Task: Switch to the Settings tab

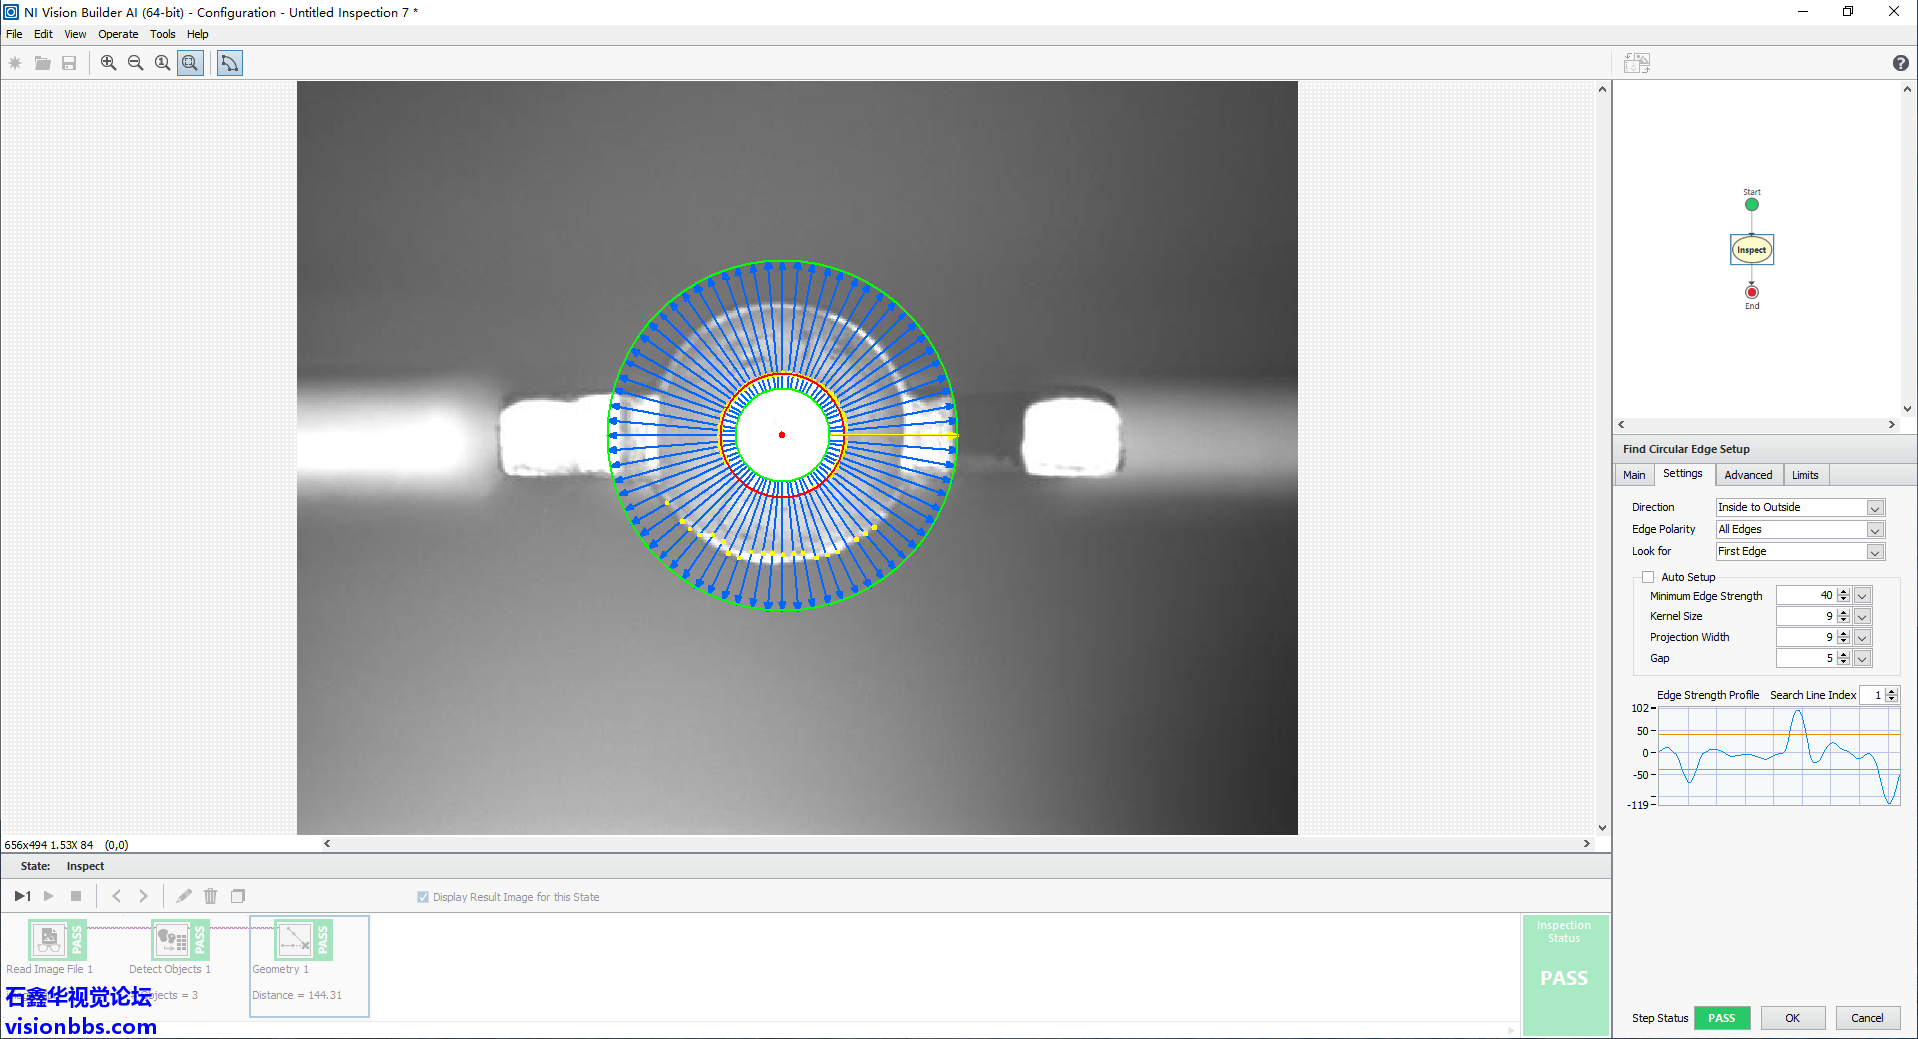Action: (1683, 474)
